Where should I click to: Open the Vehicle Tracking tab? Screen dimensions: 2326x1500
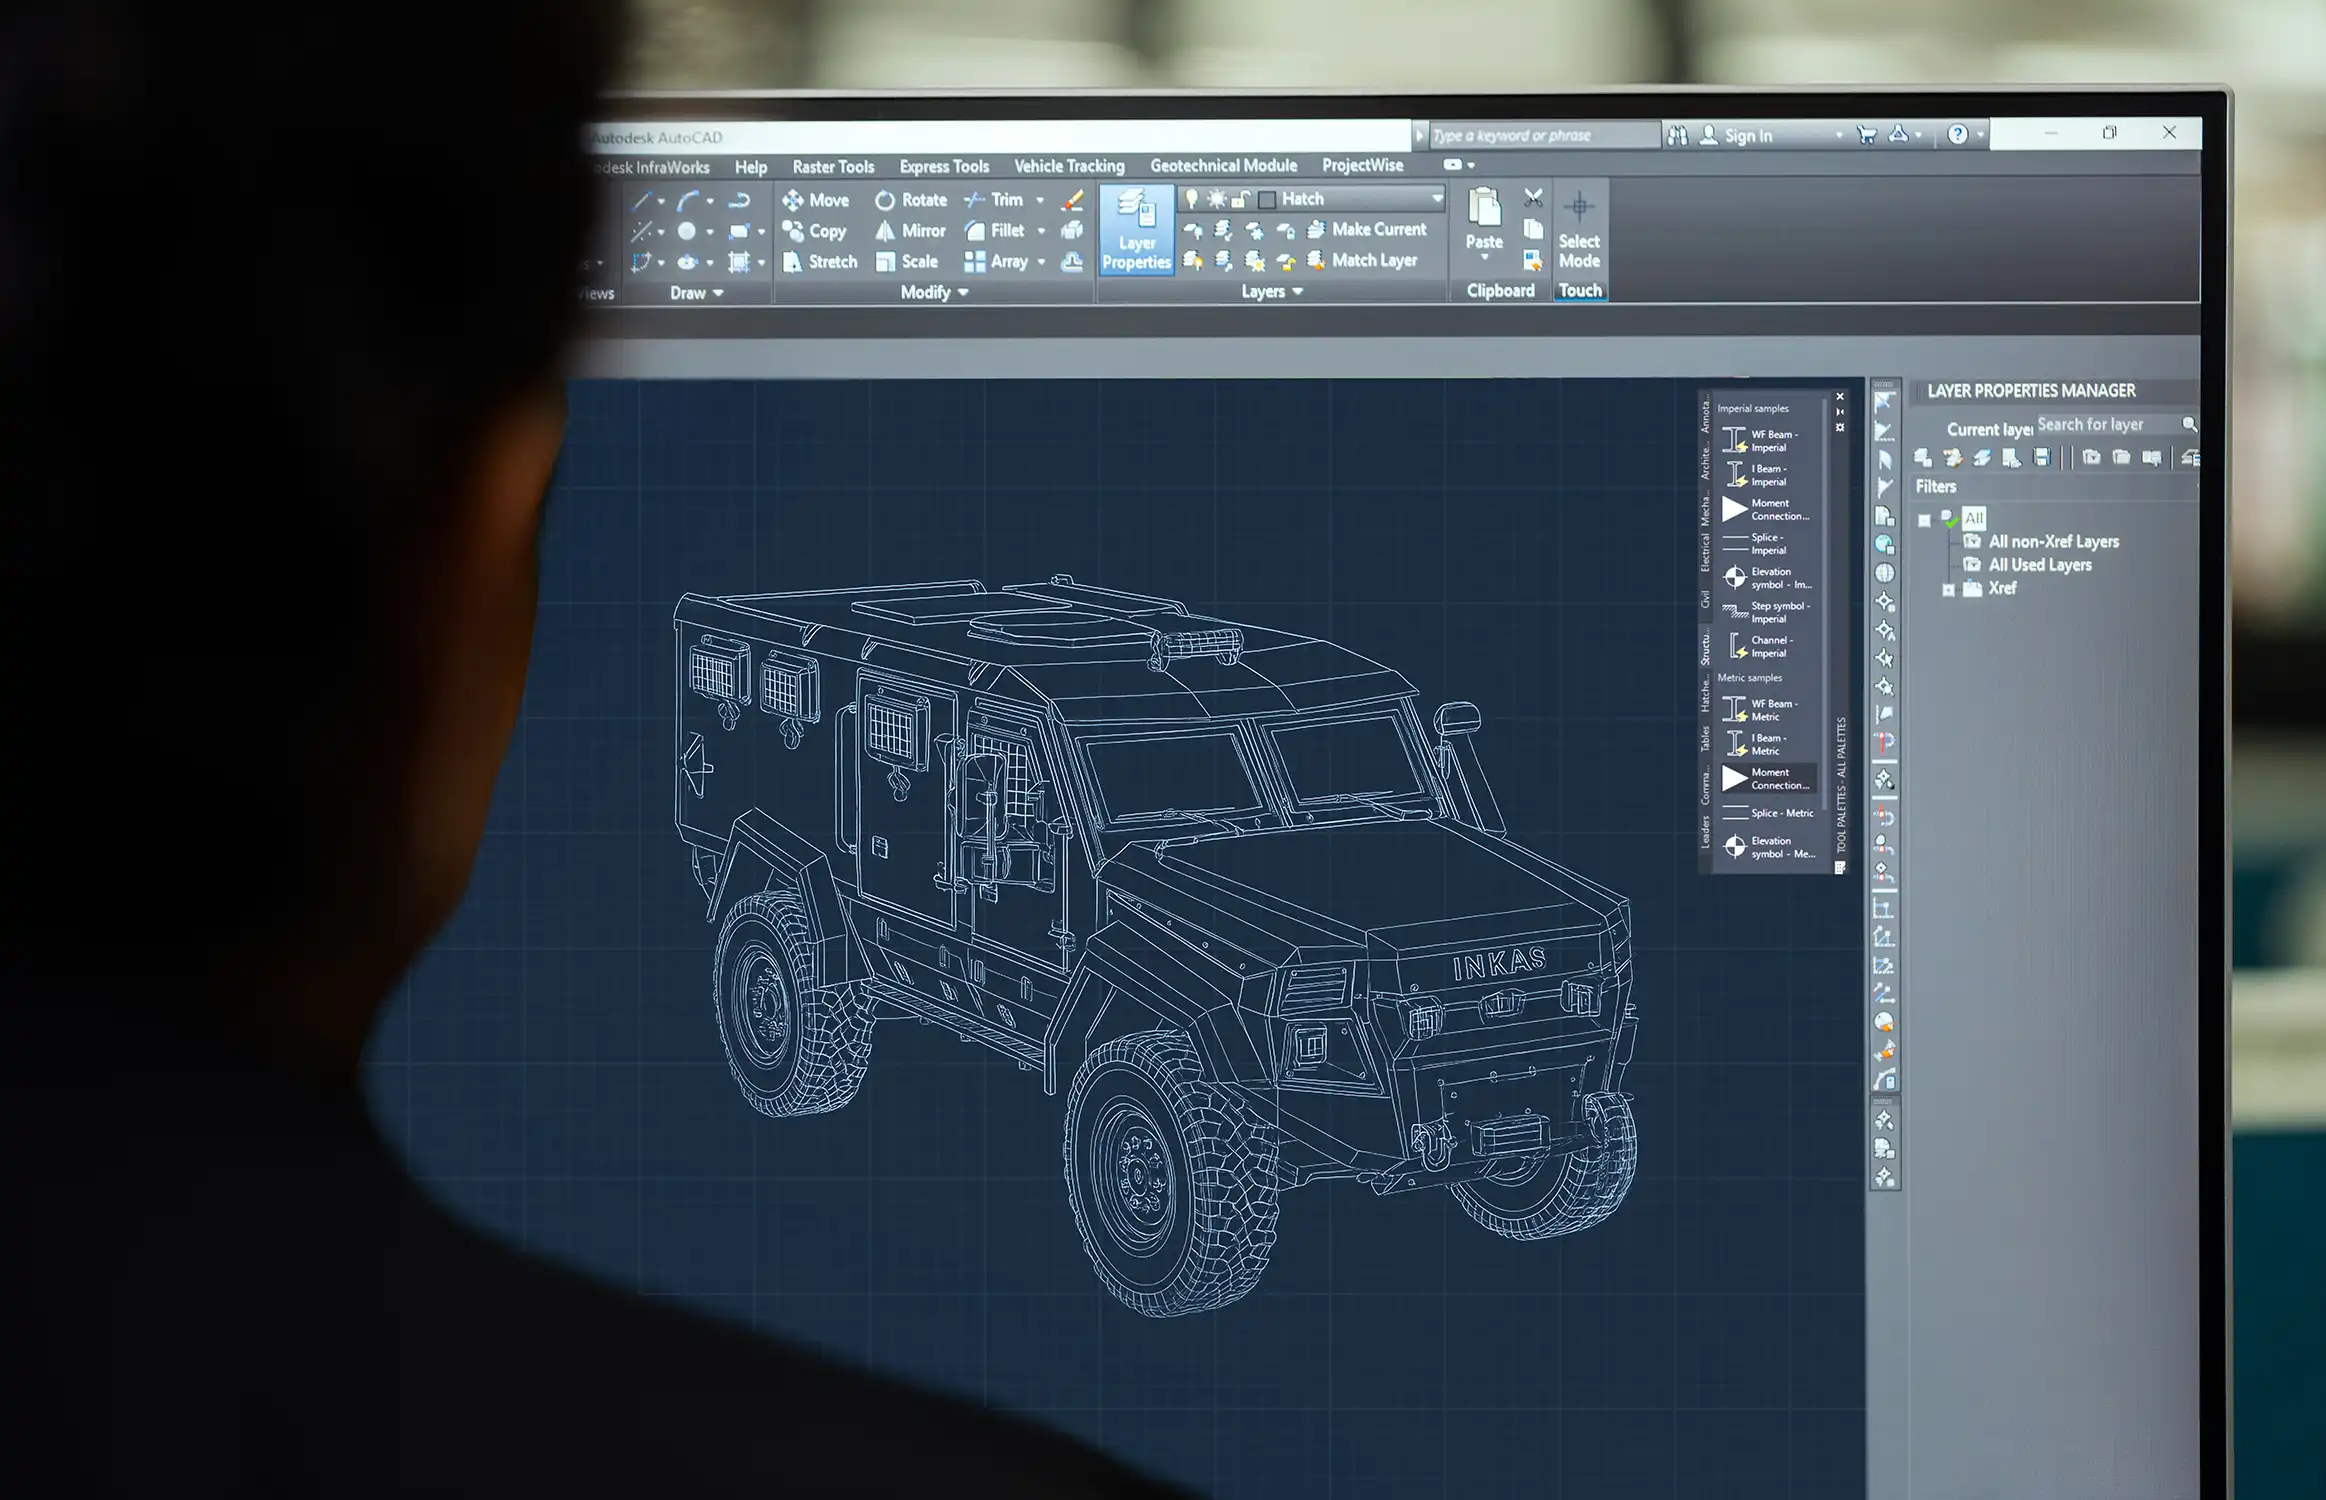pos(1069,166)
